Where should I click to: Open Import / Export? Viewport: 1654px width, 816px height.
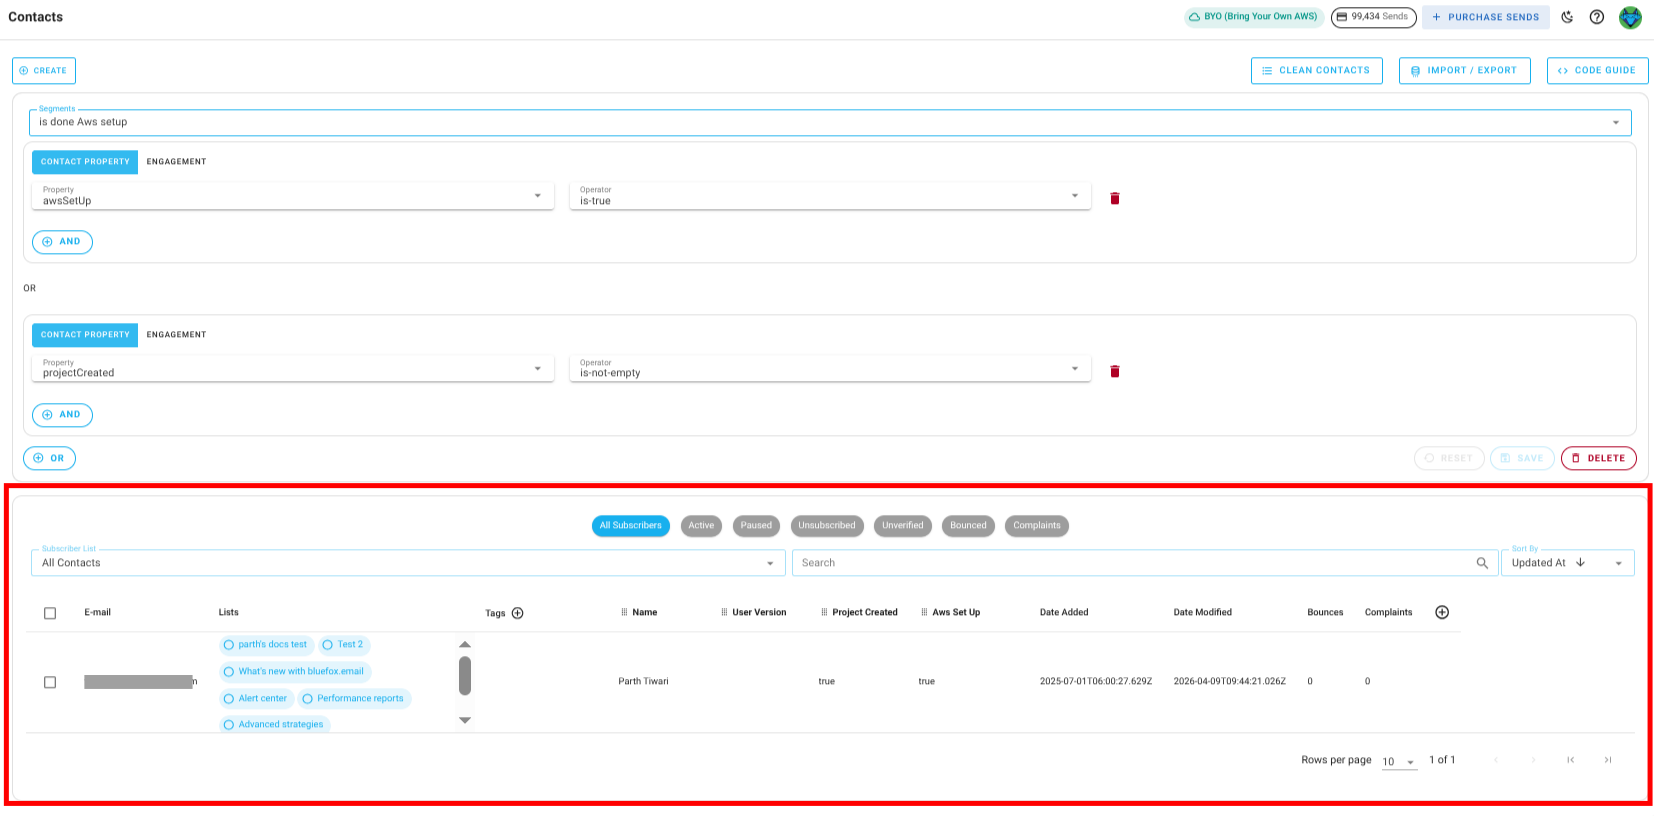(x=1465, y=71)
